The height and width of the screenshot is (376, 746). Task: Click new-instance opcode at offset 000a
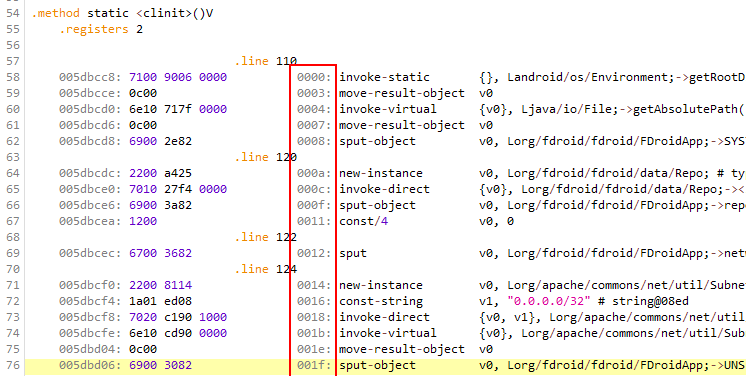pyautogui.click(x=381, y=173)
